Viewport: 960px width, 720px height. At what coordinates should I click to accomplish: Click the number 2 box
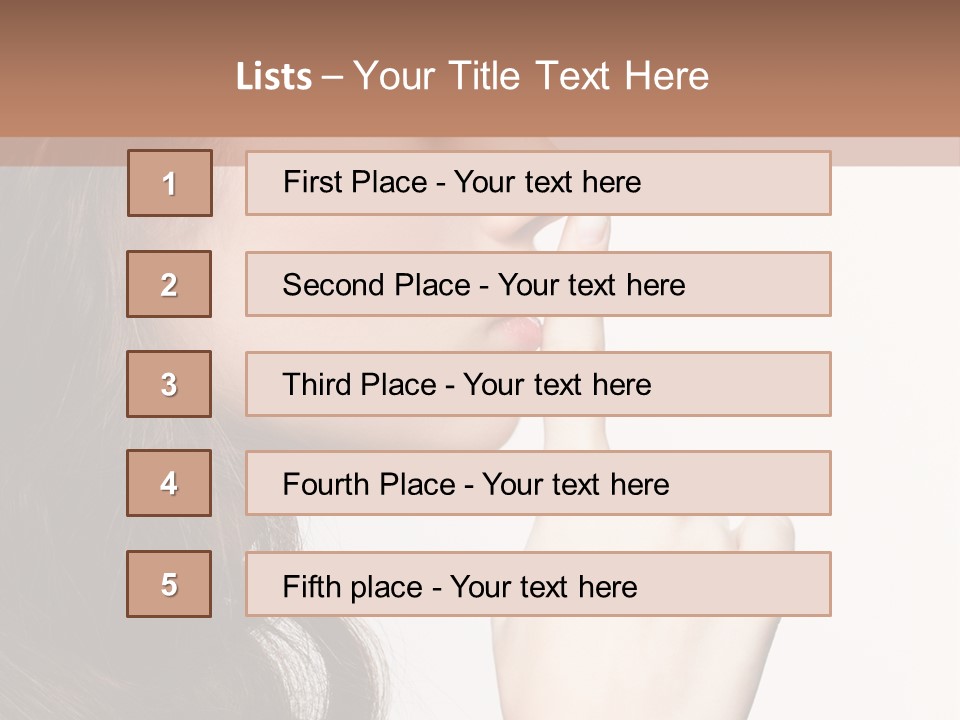pyautogui.click(x=169, y=284)
